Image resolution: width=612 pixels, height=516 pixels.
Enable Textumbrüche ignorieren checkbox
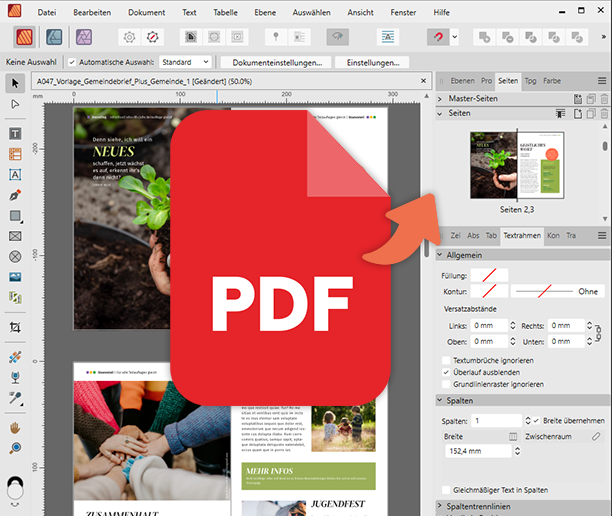[x=446, y=360]
